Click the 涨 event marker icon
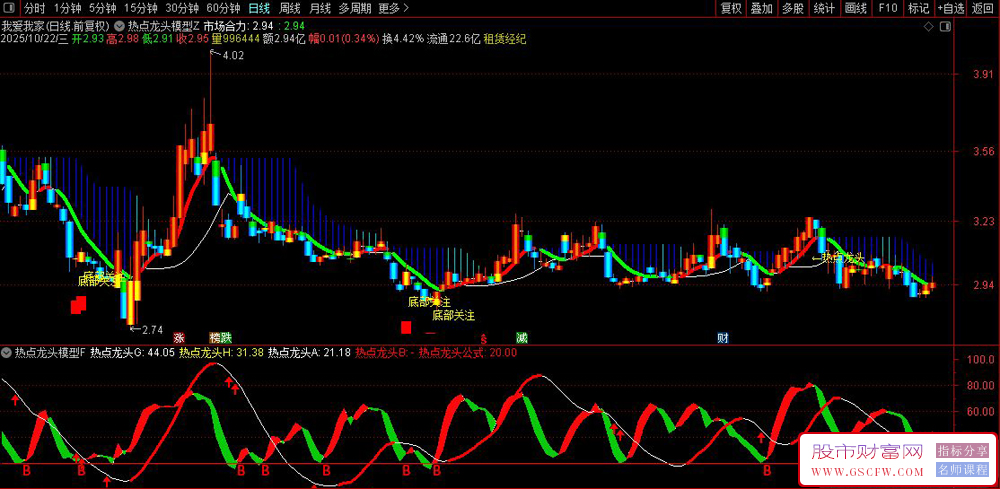This screenshot has width=1000, height=489. point(179,337)
